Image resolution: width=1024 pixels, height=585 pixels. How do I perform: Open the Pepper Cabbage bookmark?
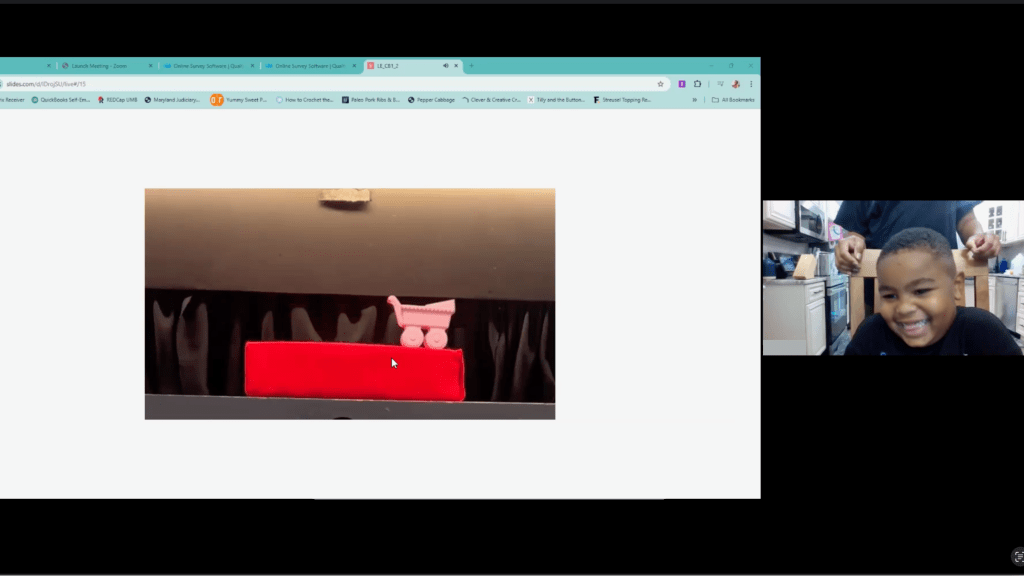coord(431,100)
